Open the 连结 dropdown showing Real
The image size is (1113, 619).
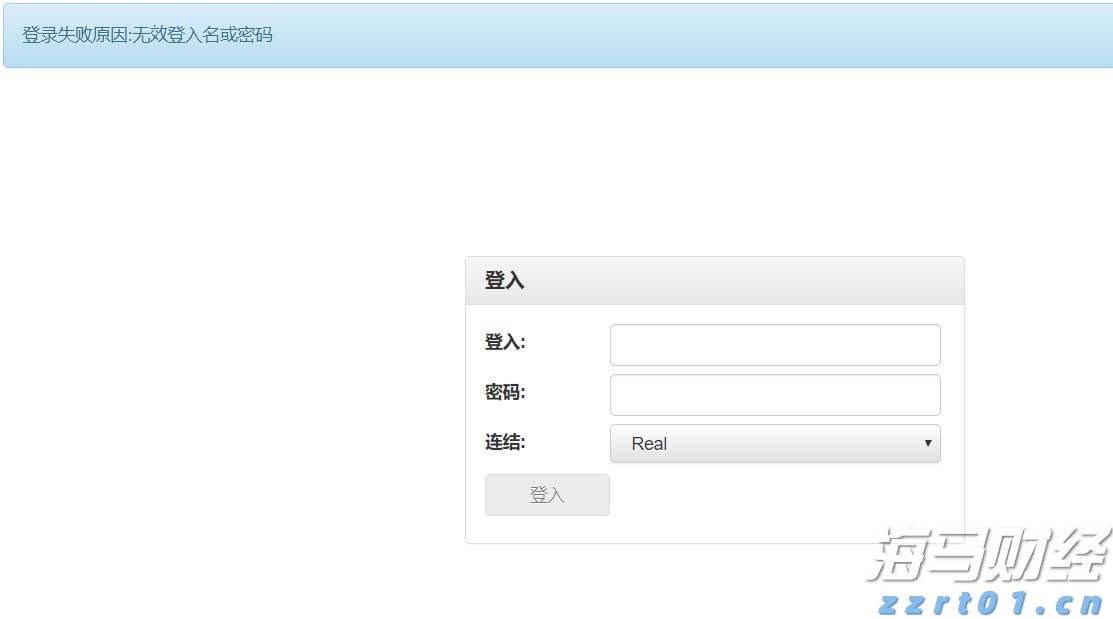775,444
